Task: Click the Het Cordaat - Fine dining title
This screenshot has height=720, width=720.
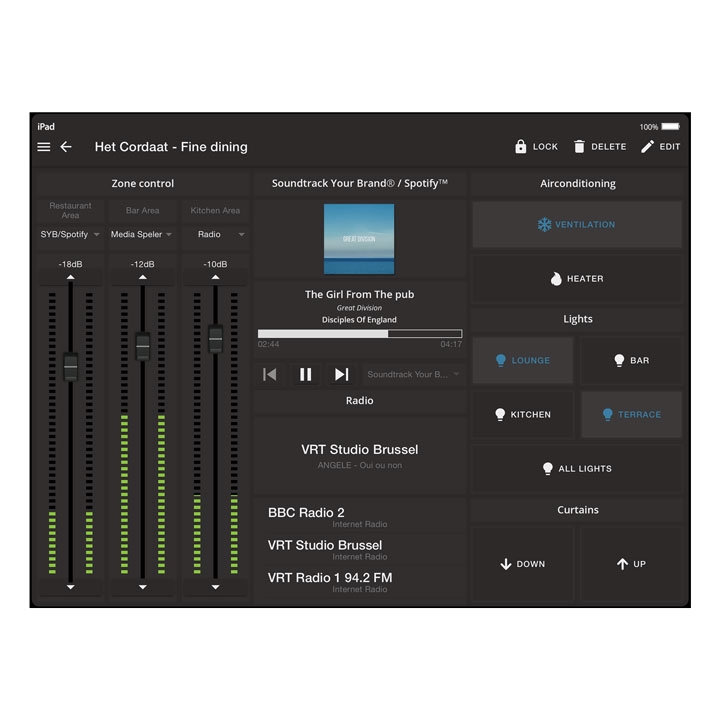Action: 171,147
